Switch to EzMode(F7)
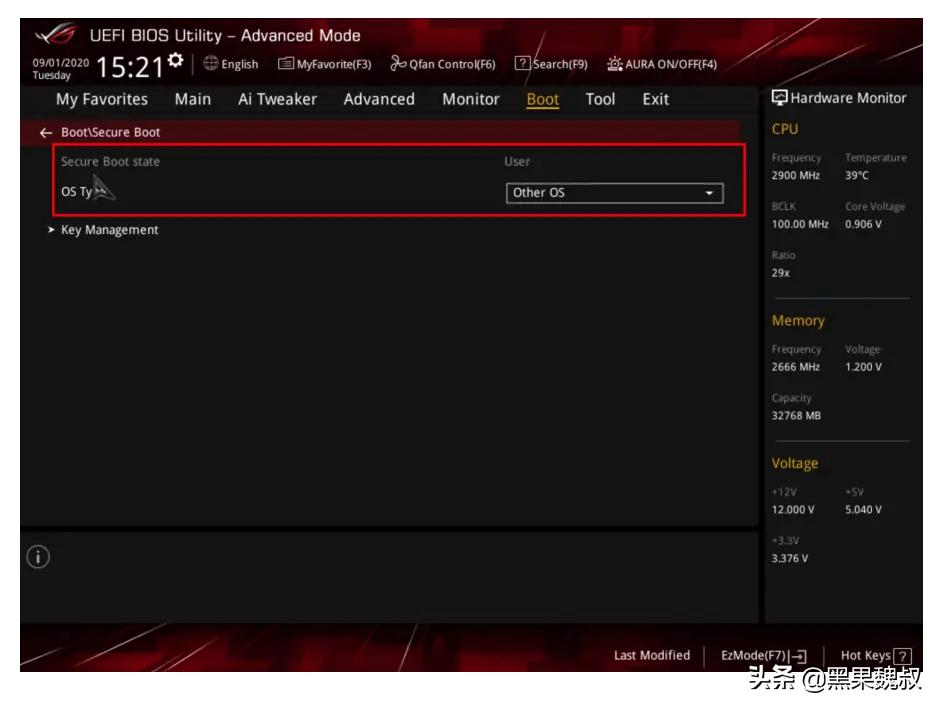 point(764,655)
